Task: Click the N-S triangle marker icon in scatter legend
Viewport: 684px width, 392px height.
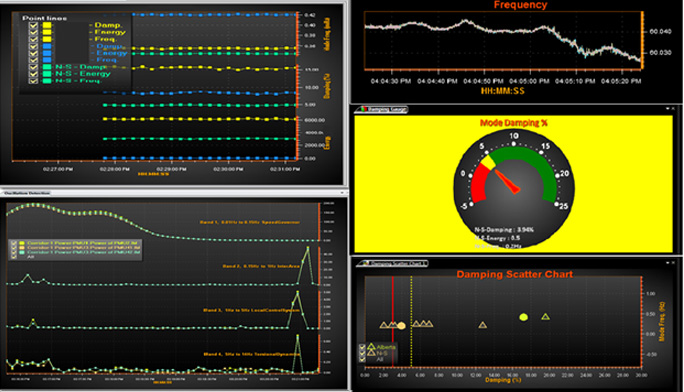Action: [x=371, y=353]
